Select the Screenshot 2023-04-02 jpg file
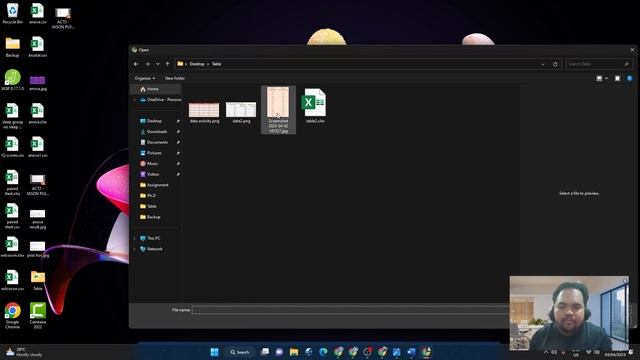This screenshot has height=360, width=640. 278,110
